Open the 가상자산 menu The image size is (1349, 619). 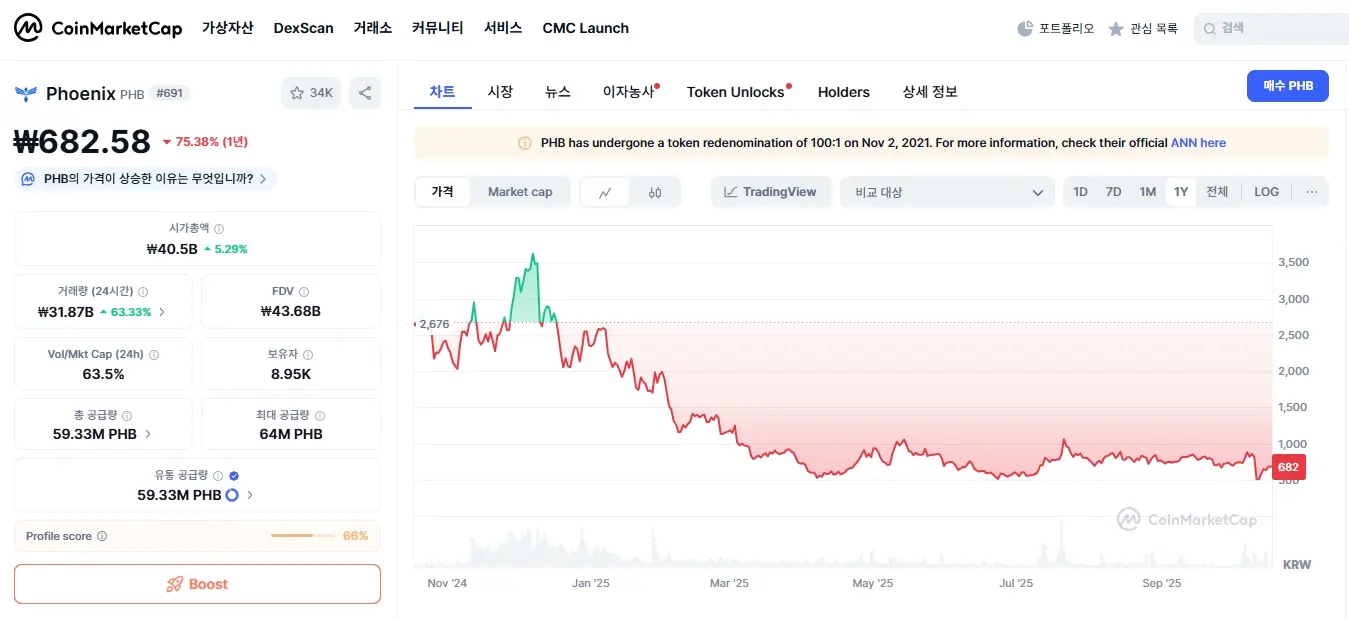pyautogui.click(x=227, y=28)
